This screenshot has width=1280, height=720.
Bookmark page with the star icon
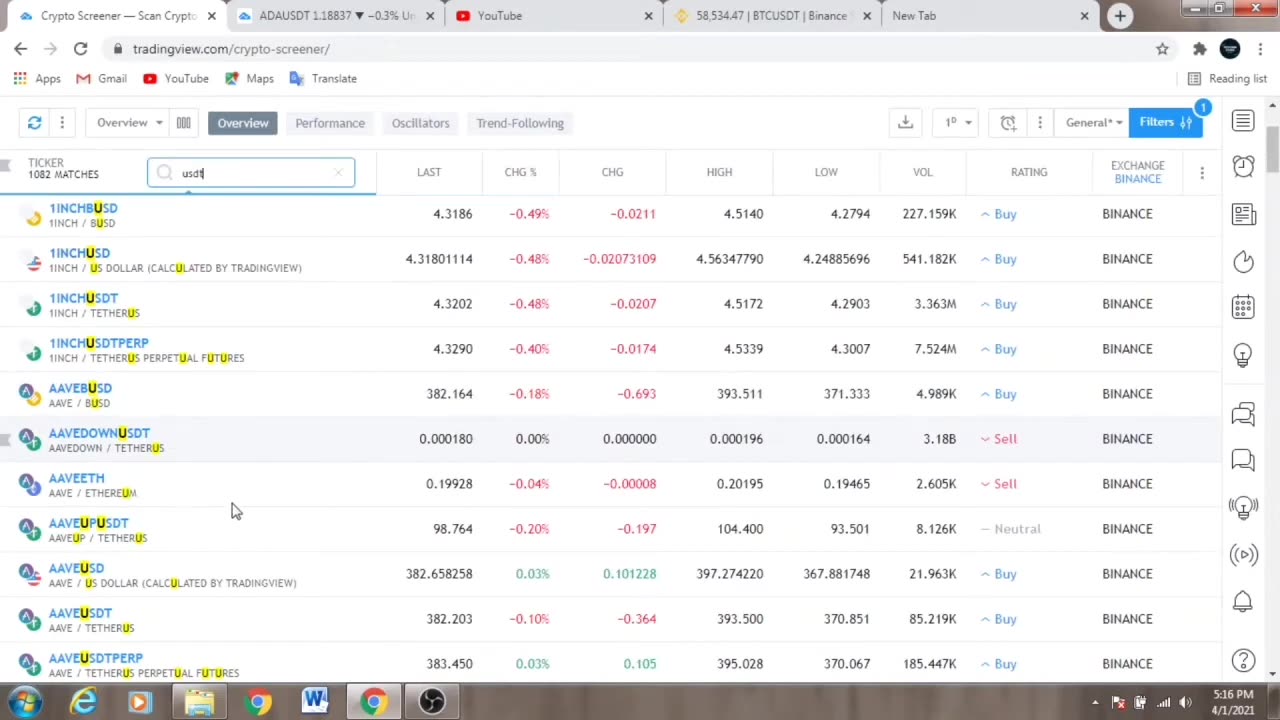1162,49
